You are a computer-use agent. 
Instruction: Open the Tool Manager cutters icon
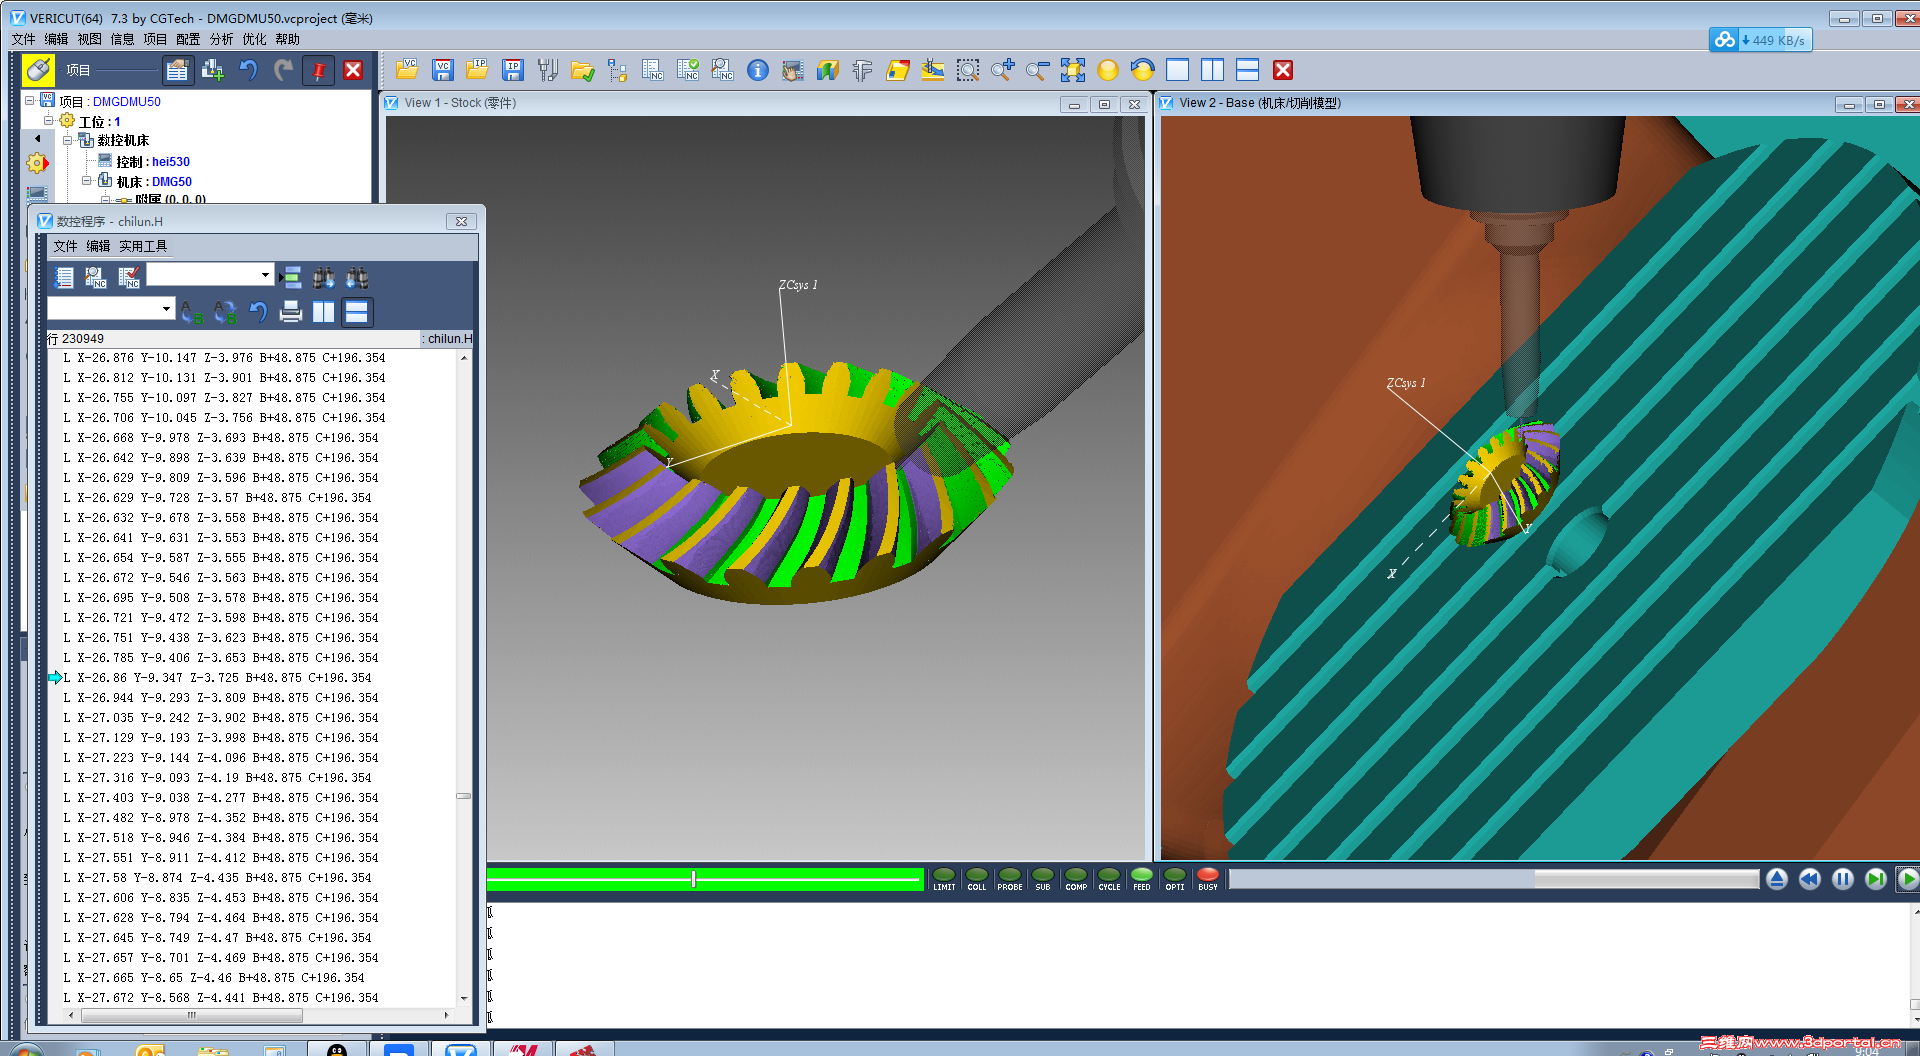(547, 70)
